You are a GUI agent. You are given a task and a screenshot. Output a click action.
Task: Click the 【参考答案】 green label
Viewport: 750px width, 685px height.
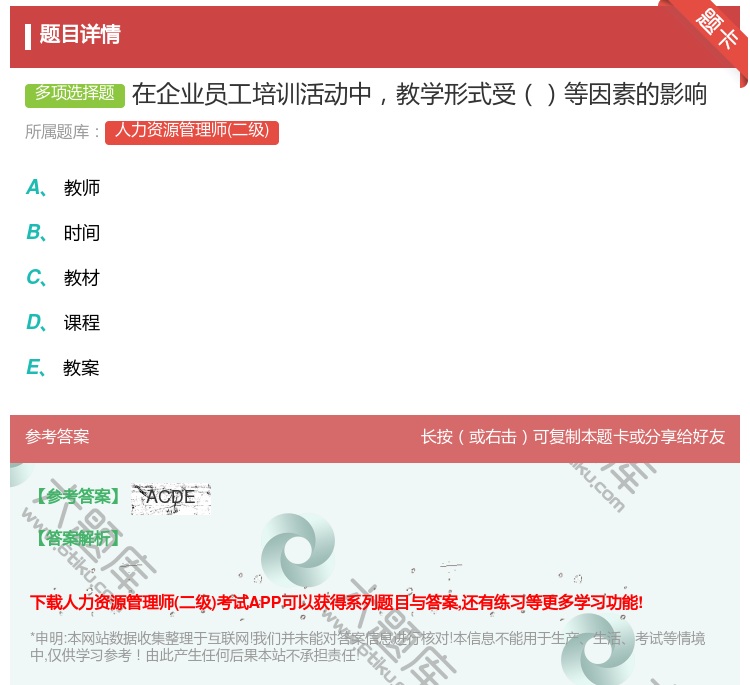78,497
